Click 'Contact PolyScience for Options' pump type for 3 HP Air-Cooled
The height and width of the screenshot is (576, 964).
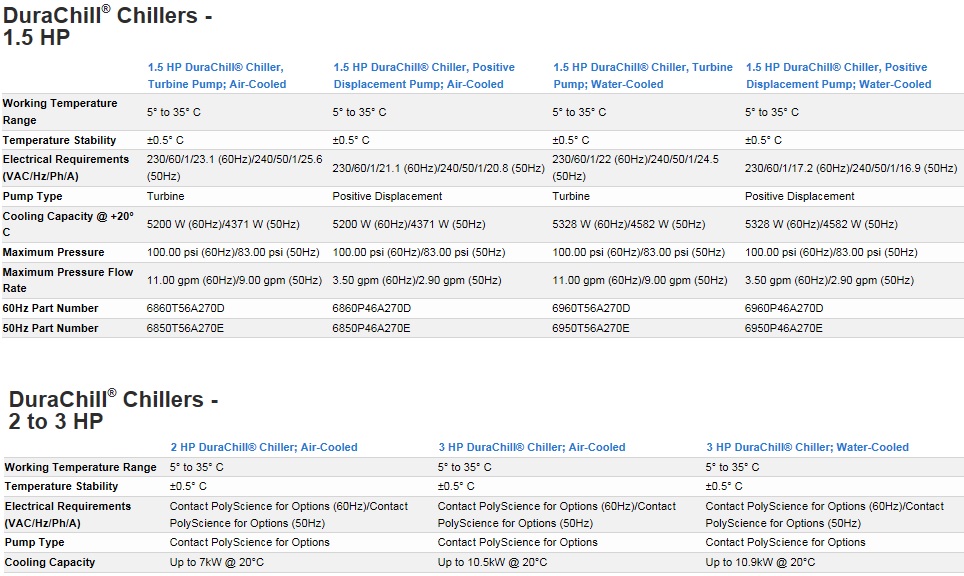pos(518,542)
